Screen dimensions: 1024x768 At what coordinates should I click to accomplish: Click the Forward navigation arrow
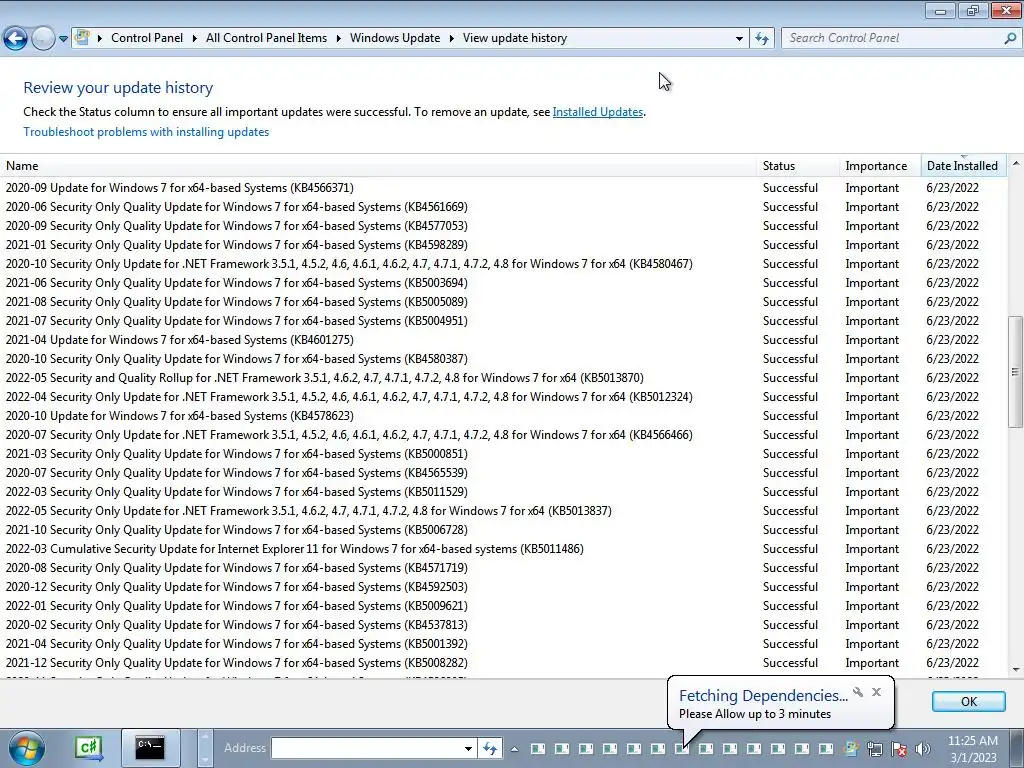[x=42, y=39]
